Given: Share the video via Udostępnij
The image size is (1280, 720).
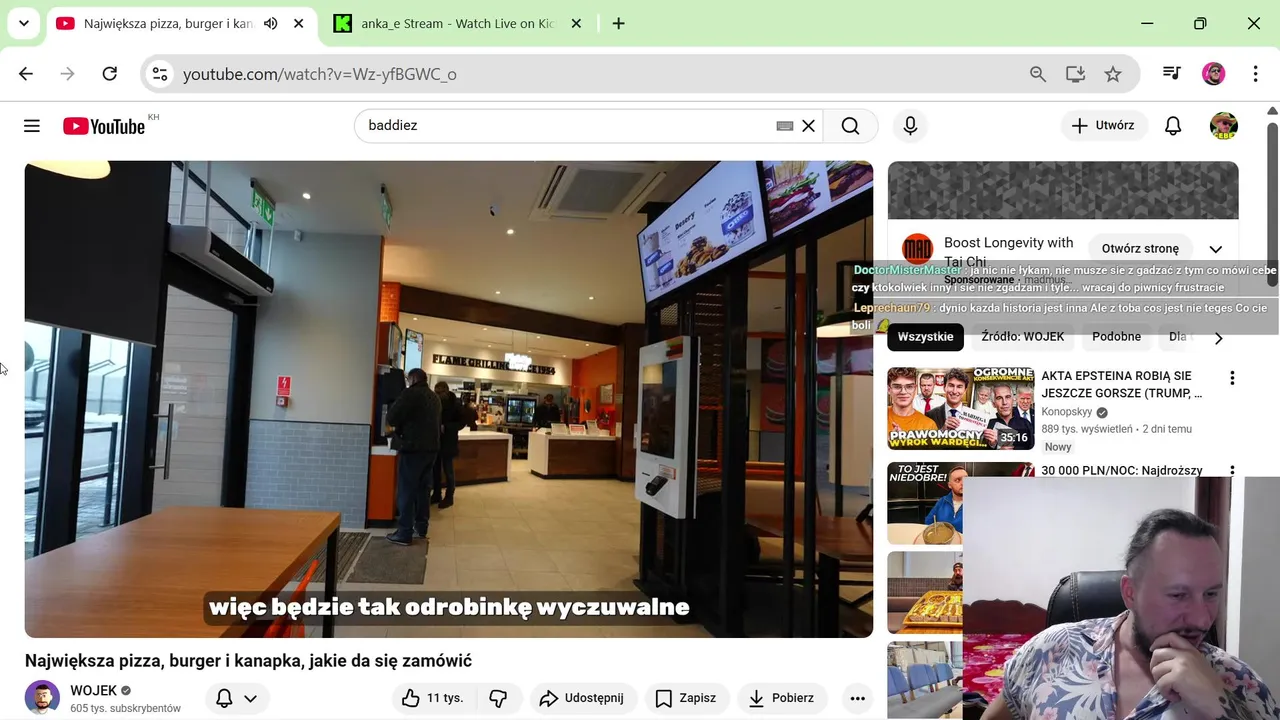Looking at the screenshot, I should (x=581, y=698).
